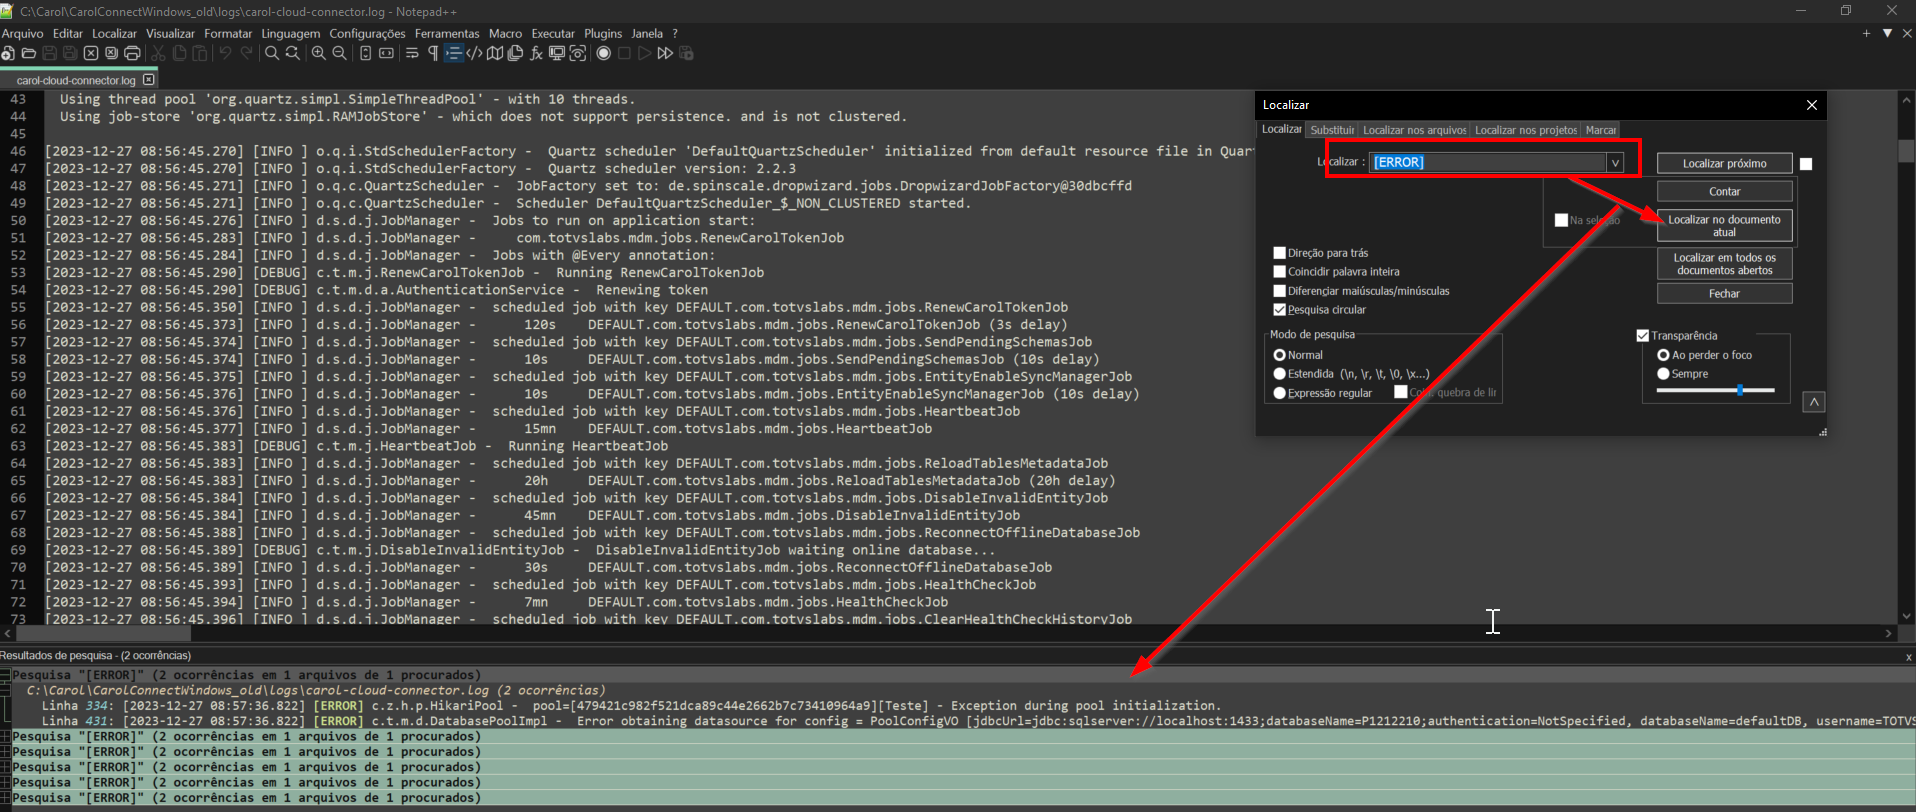Check 'Coincidir palavra inteira' option
The height and width of the screenshot is (812, 1916).
pyautogui.click(x=1279, y=272)
